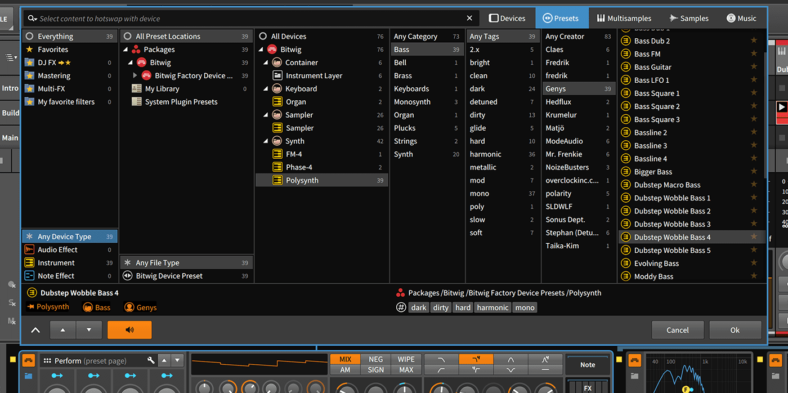Click the Audio Effect type icon
Viewport: 788px width, 393px height.
29,249
